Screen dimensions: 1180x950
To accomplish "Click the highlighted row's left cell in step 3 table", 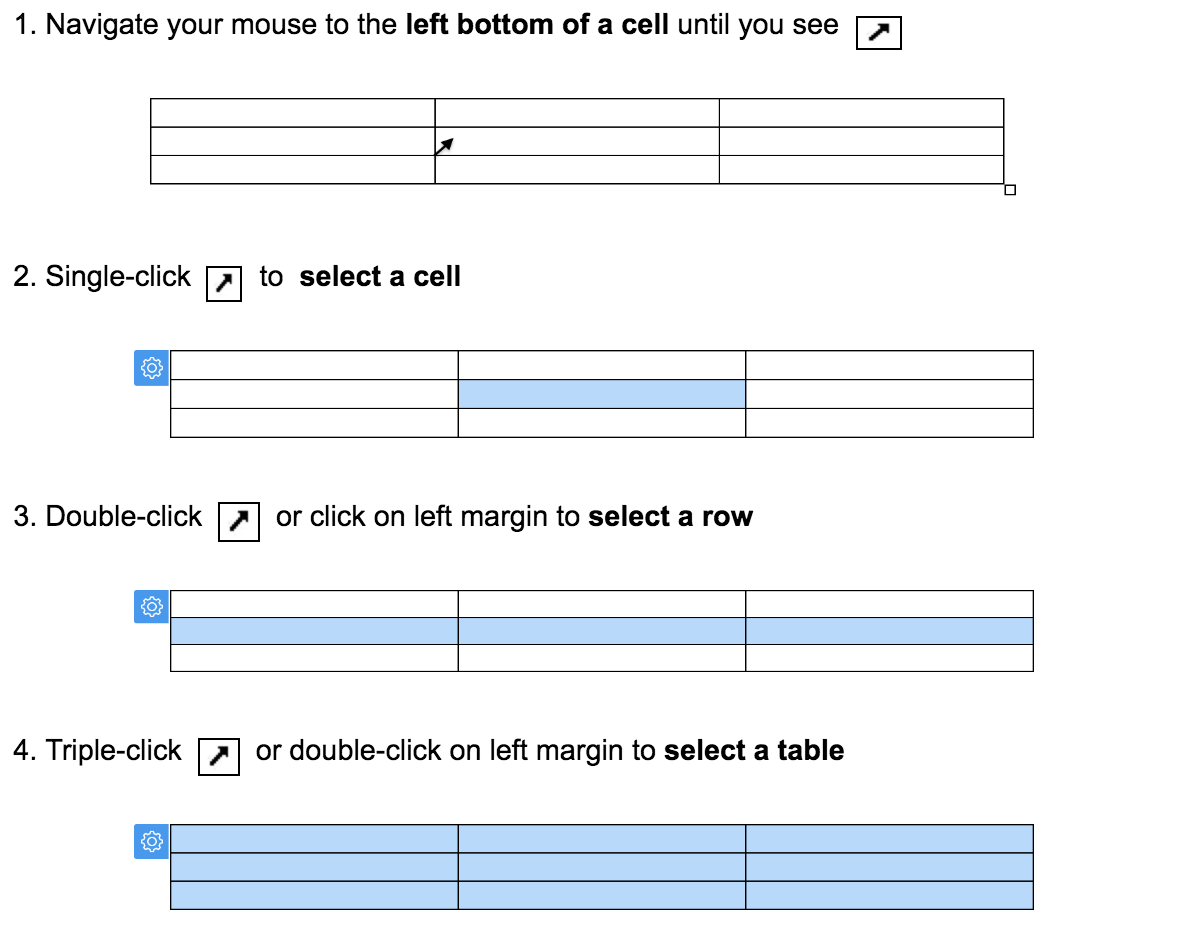I will pyautogui.click(x=314, y=631).
